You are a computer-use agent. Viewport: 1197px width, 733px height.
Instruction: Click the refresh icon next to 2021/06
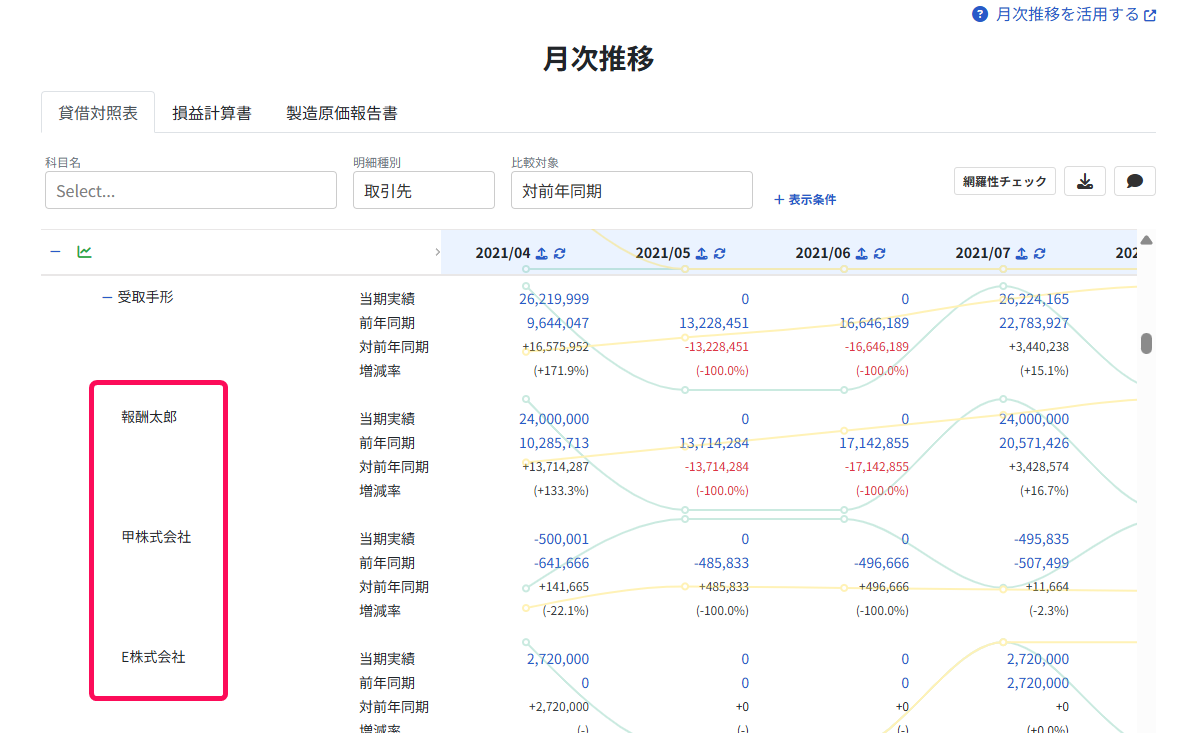pos(879,253)
